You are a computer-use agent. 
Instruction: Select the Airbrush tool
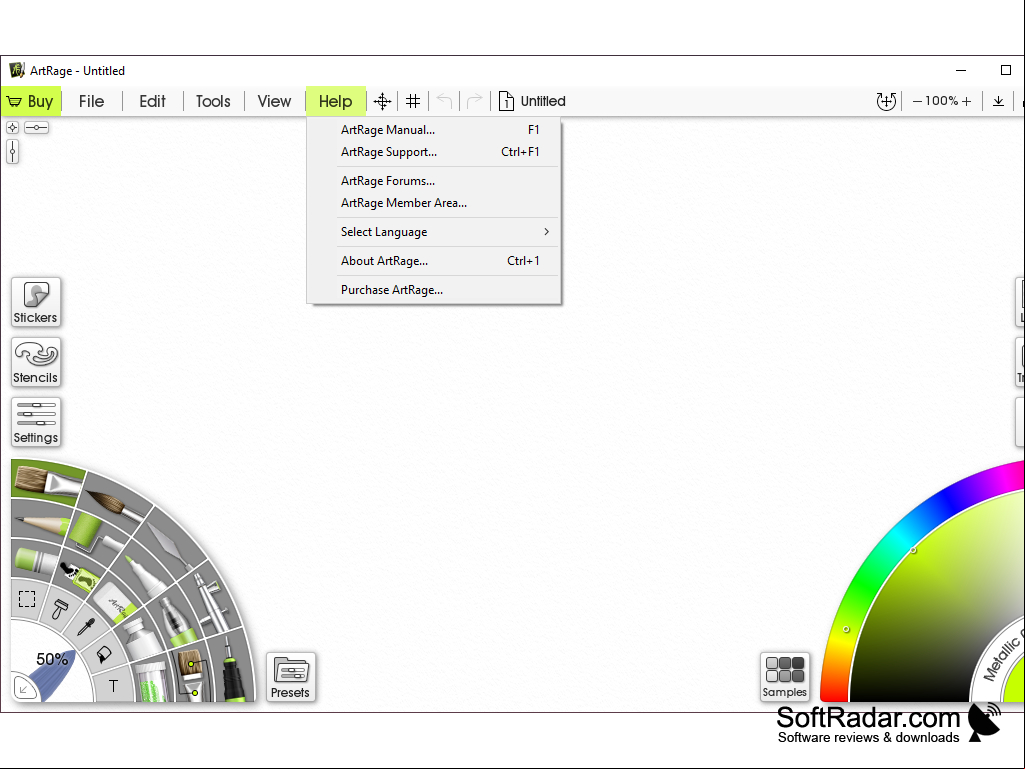(x=210, y=602)
